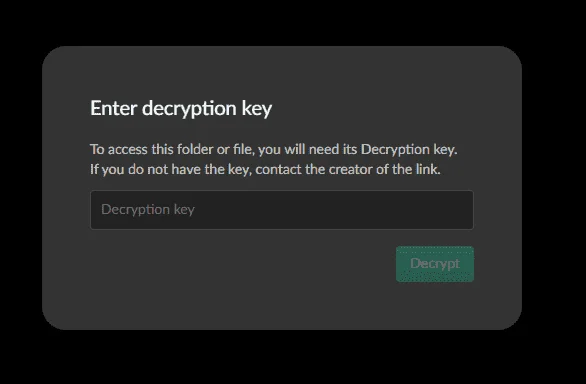
Task: Click the 'contact the creator of the link' line
Action: point(348,169)
